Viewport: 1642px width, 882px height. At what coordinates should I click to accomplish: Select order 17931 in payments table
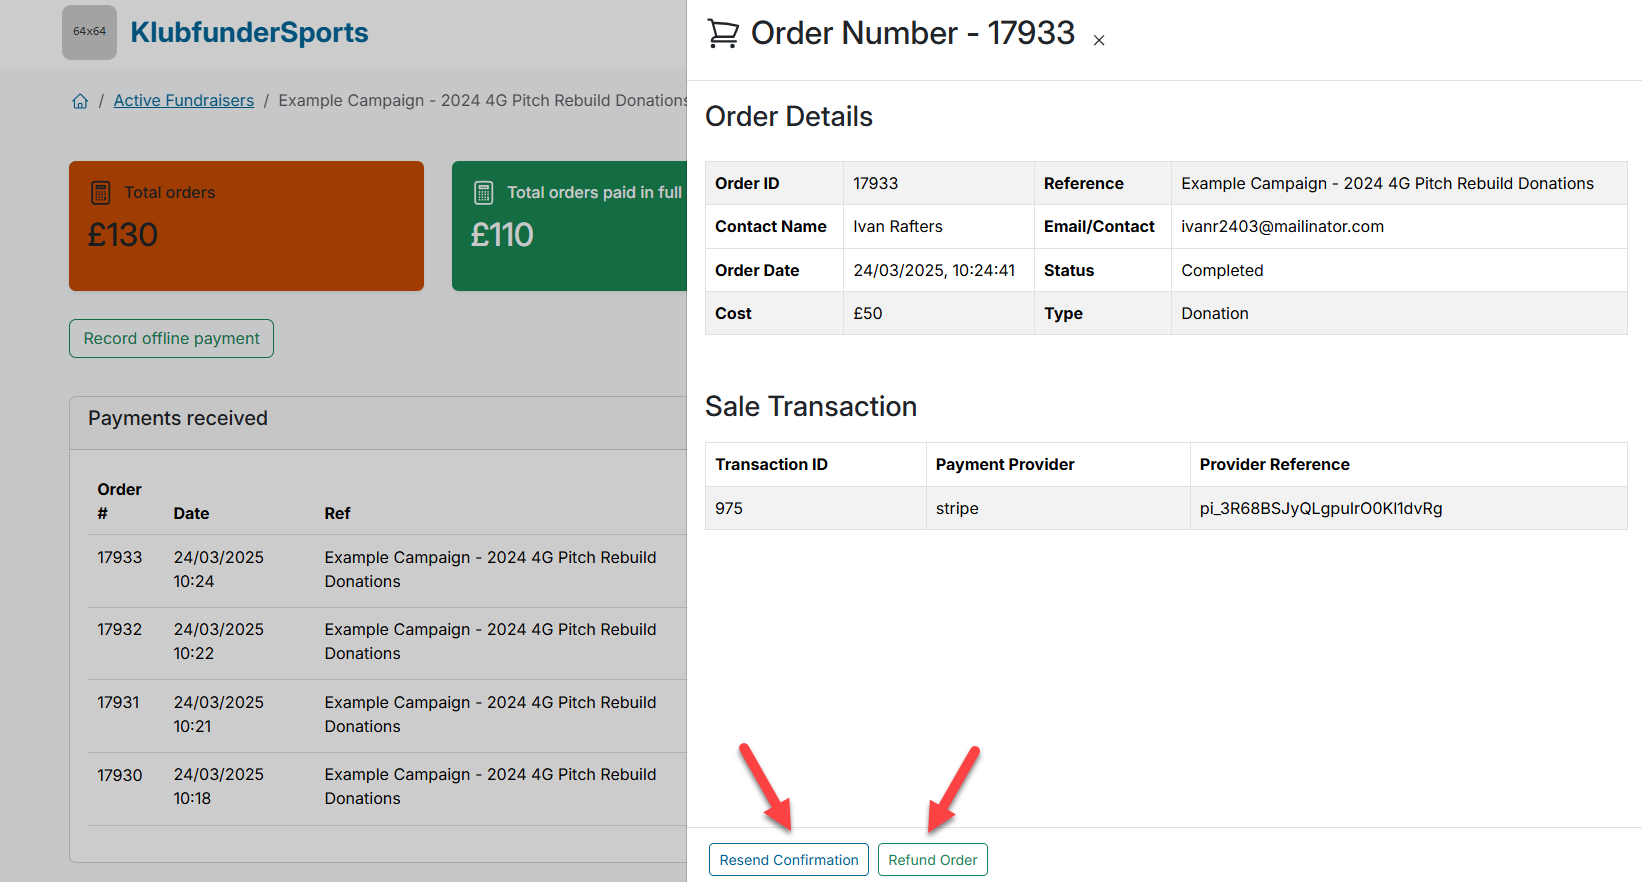118,702
